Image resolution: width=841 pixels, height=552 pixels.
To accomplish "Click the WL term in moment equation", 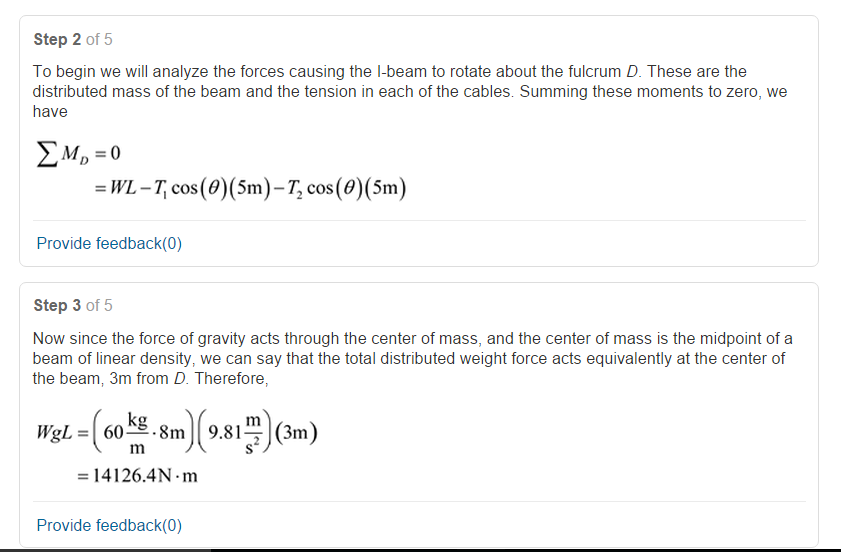I will [x=123, y=187].
